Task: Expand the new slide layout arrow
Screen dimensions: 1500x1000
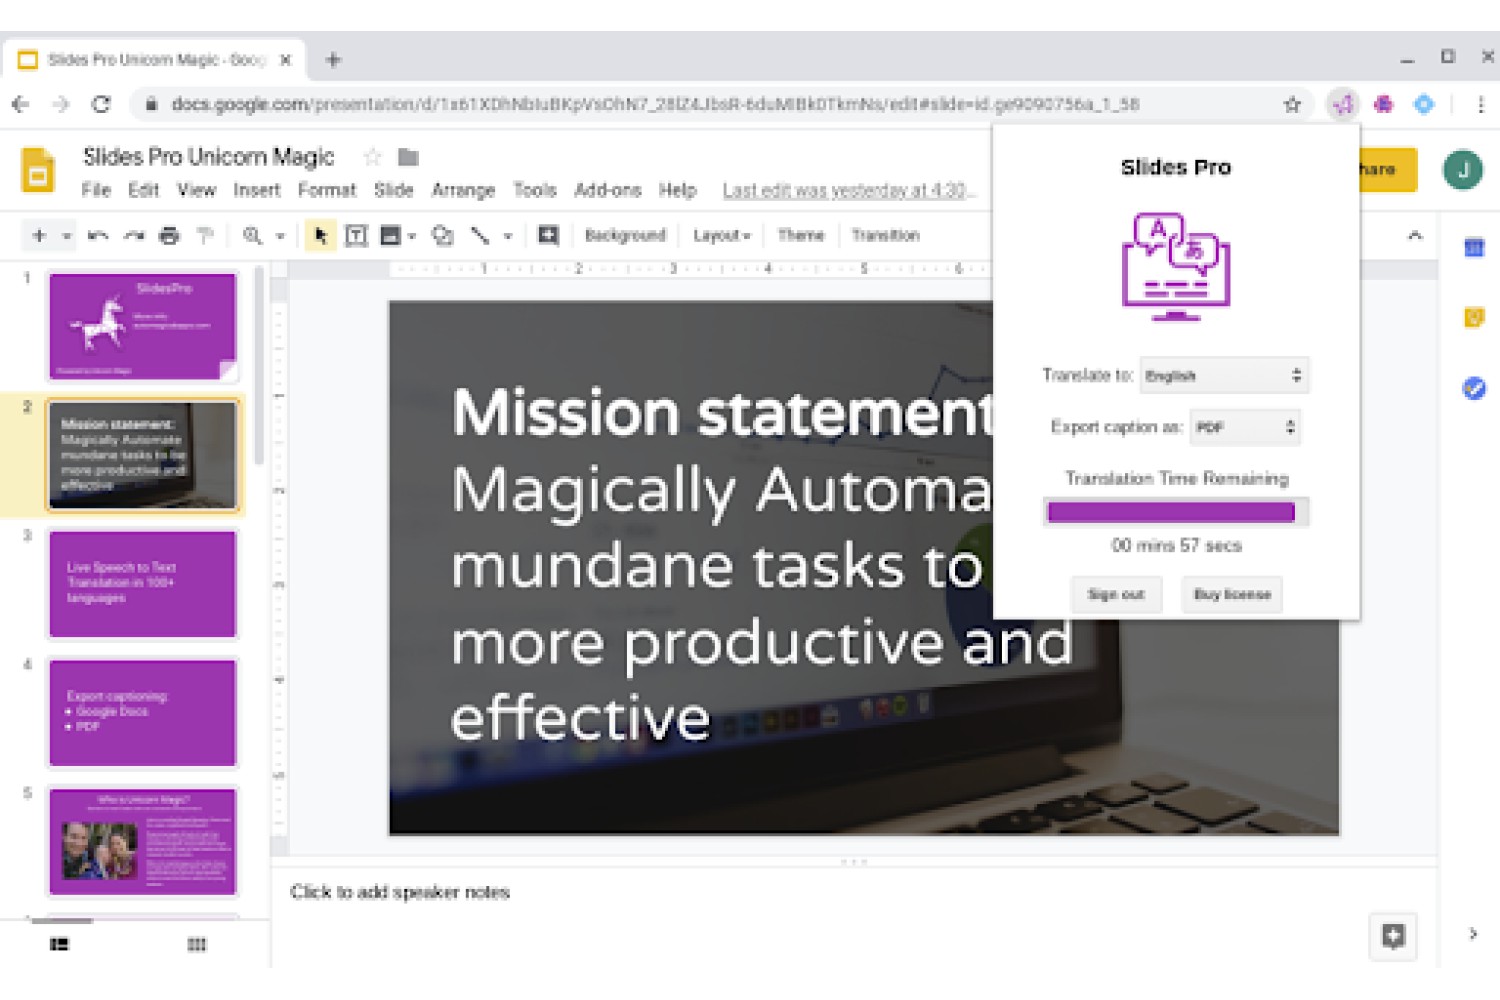Action: [x=67, y=237]
